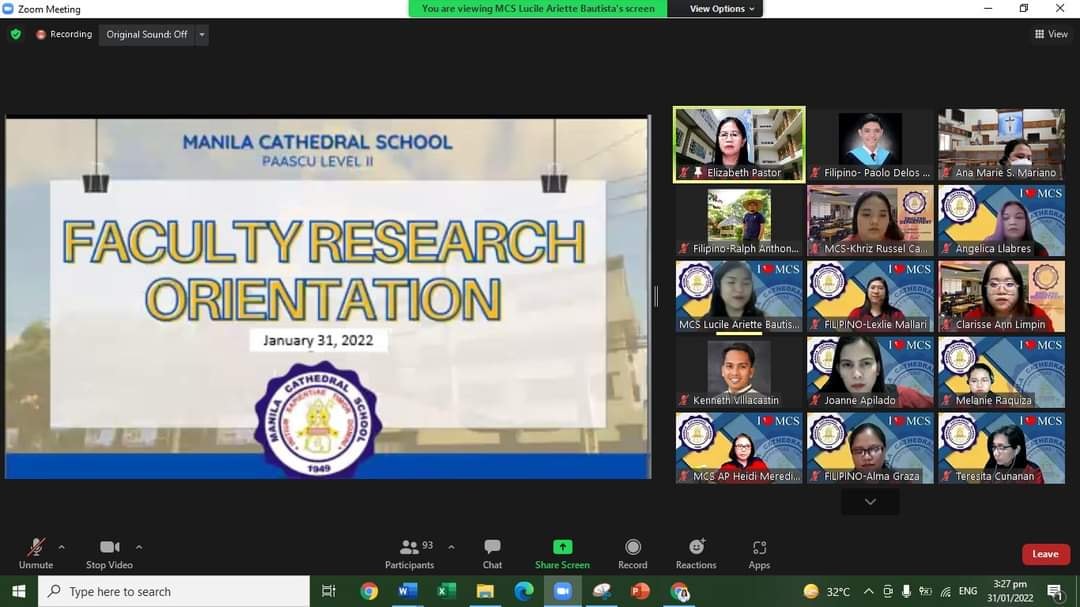Click the Windows taskbar search box
This screenshot has width=1080, height=607.
pyautogui.click(x=175, y=591)
